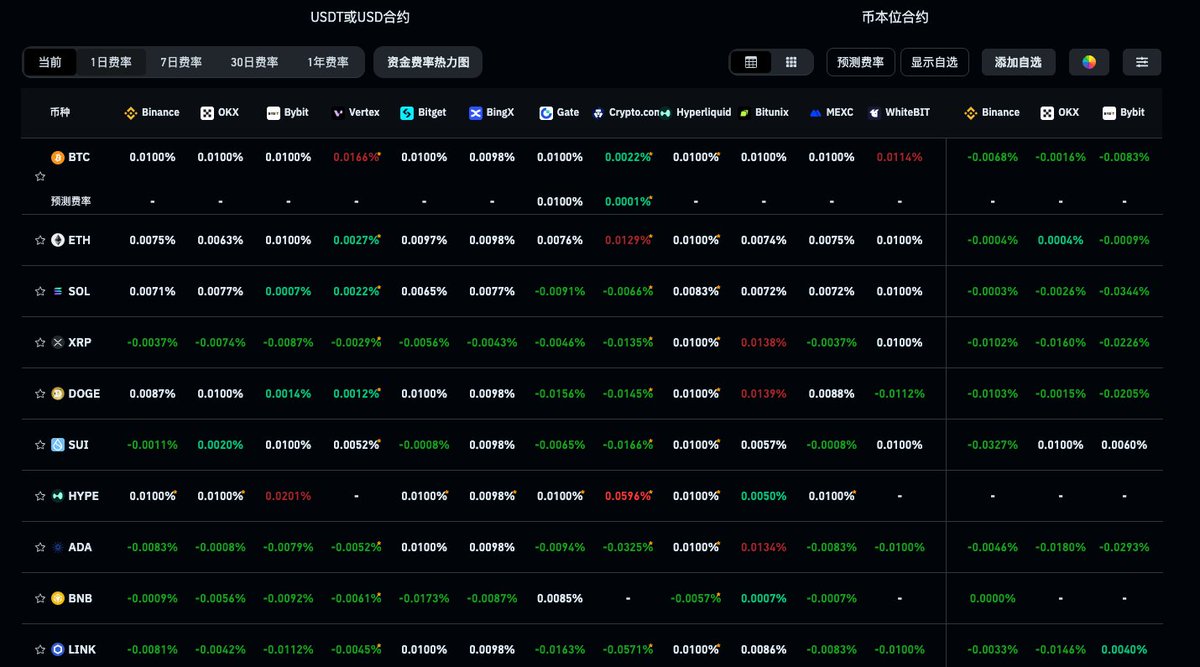The height and width of the screenshot is (667, 1200).
Task: Open the Vertex exchange column header
Action: (x=356, y=113)
